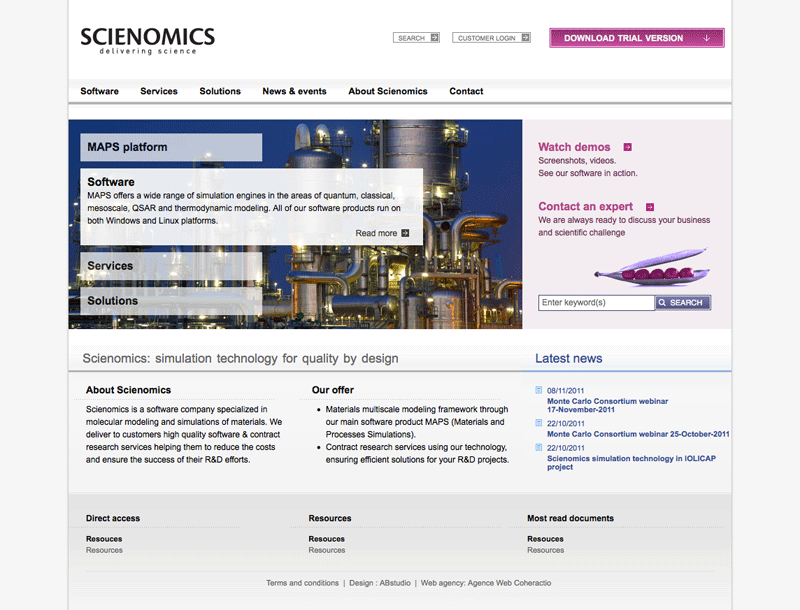Open Monte Carlo Consortium webinar 25-October-2011
Image resolution: width=800 pixels, height=610 pixels.
click(x=638, y=434)
